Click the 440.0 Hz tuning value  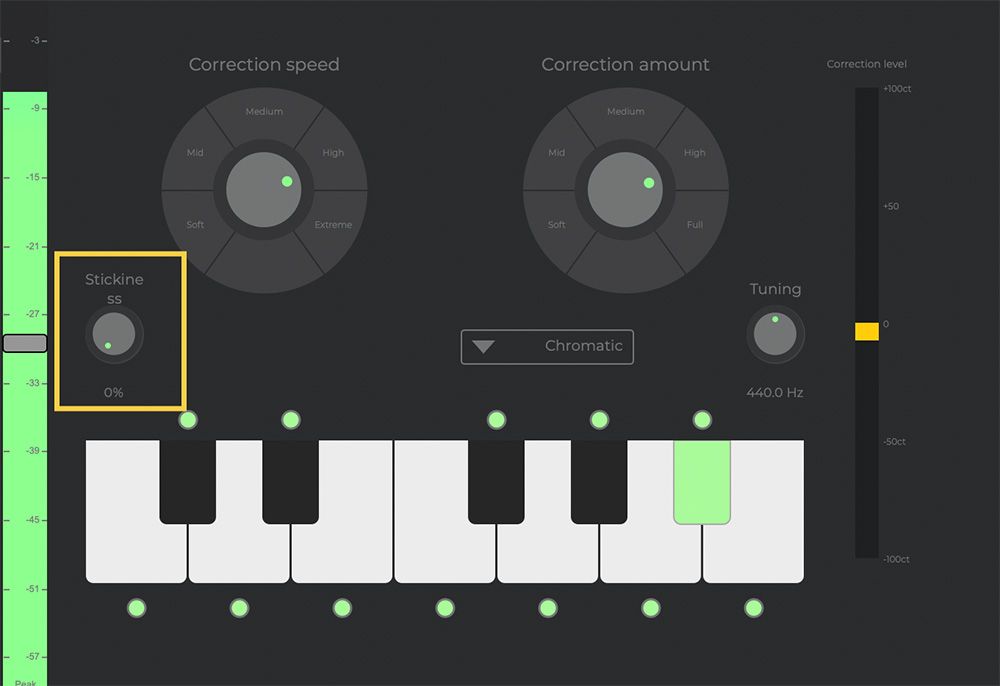(775, 392)
